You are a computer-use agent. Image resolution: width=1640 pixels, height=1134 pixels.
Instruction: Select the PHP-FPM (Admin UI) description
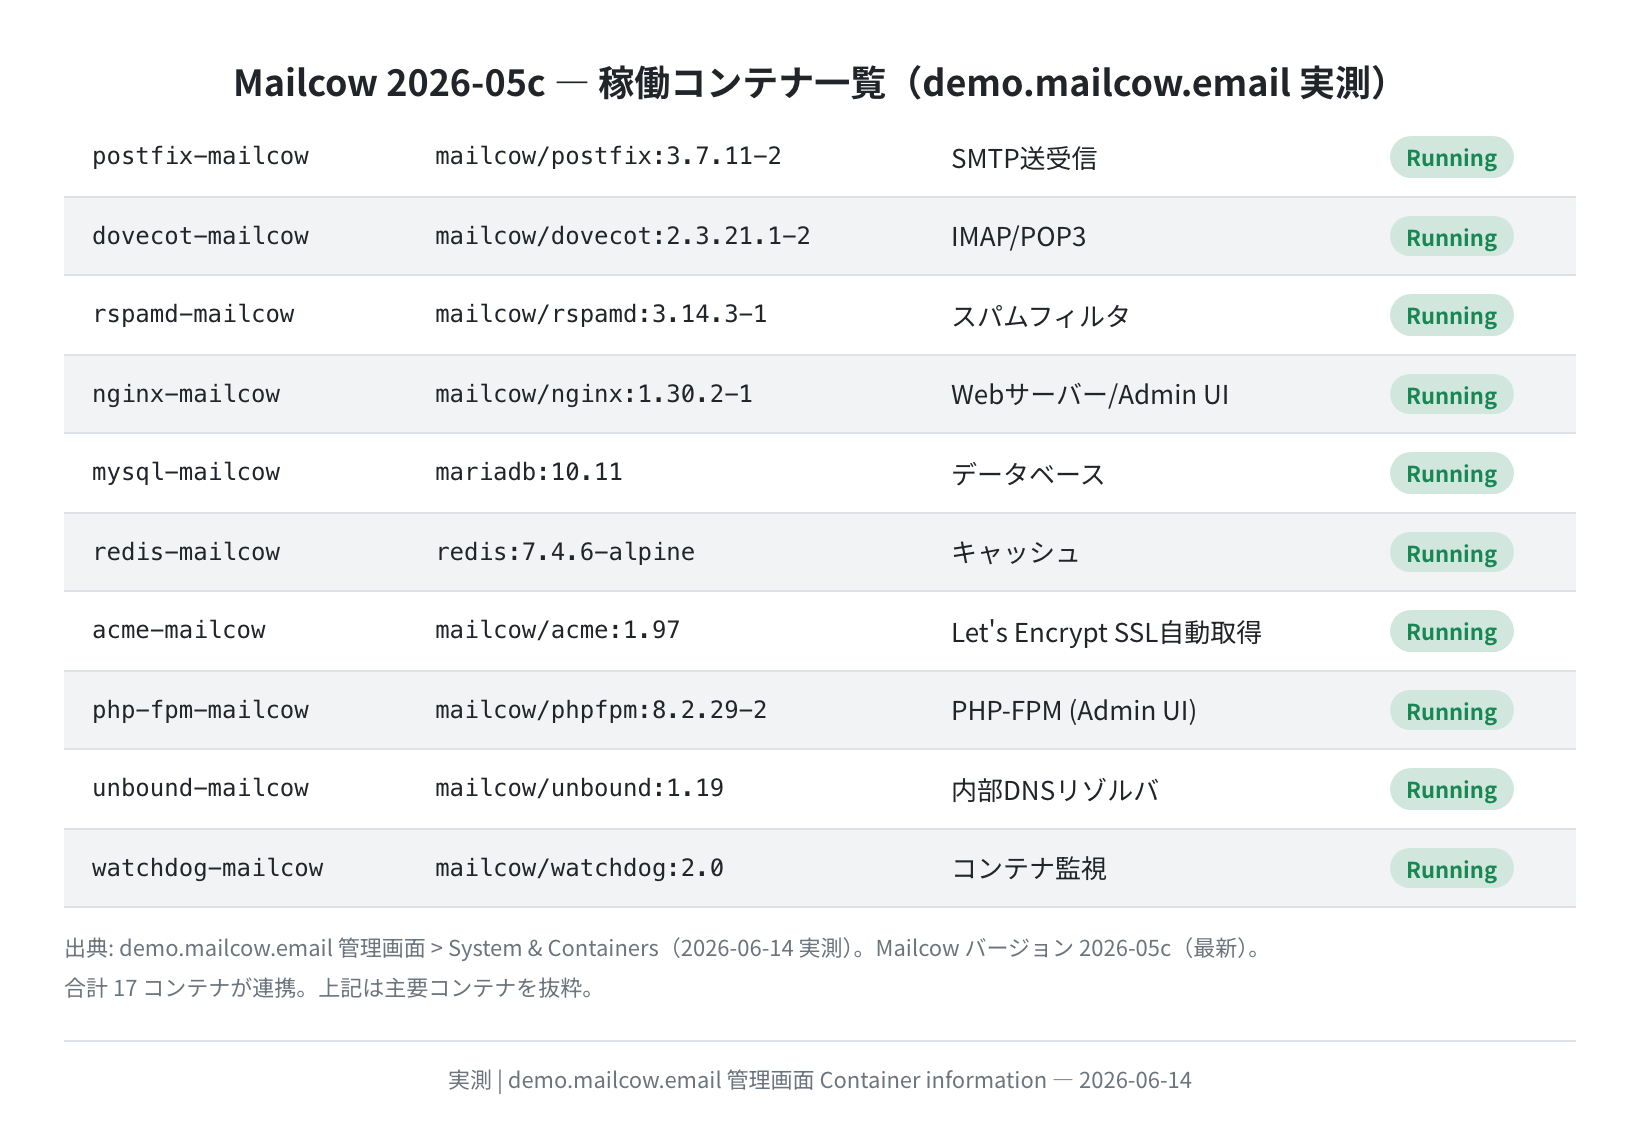pyautogui.click(x=1074, y=711)
